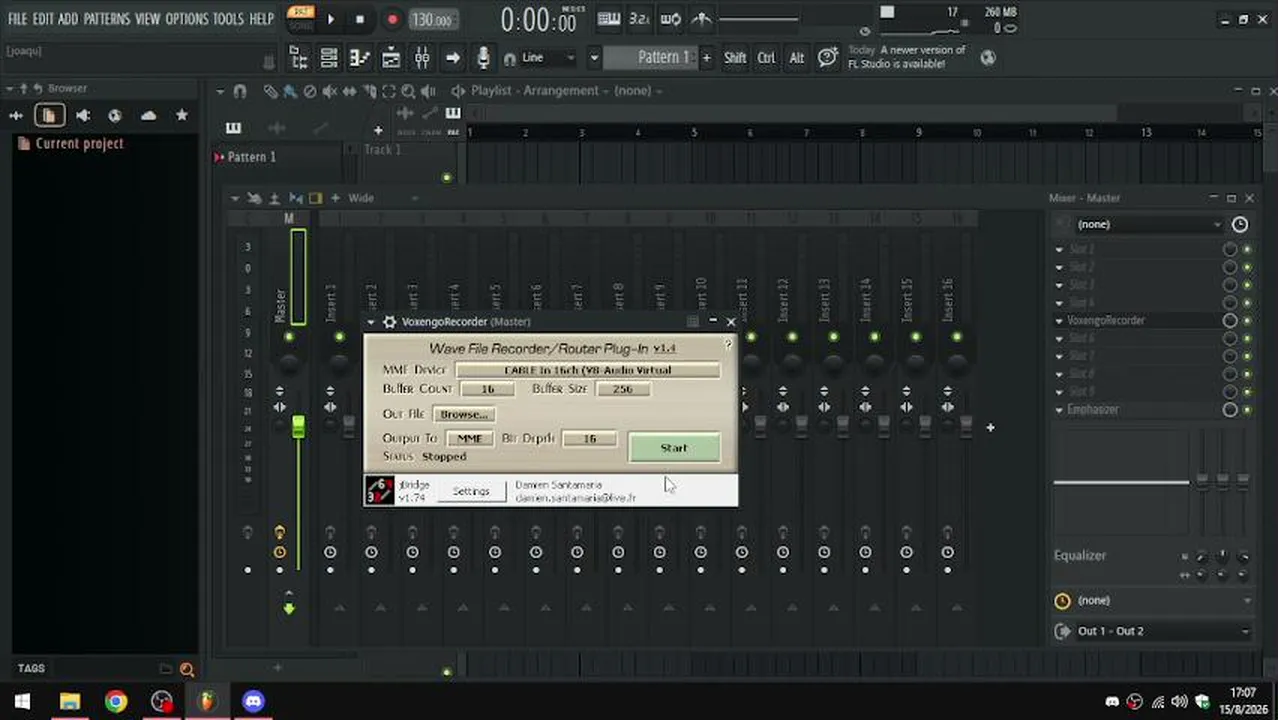
Task: Select Pattern 1 in Playlist picker
Action: pos(250,157)
